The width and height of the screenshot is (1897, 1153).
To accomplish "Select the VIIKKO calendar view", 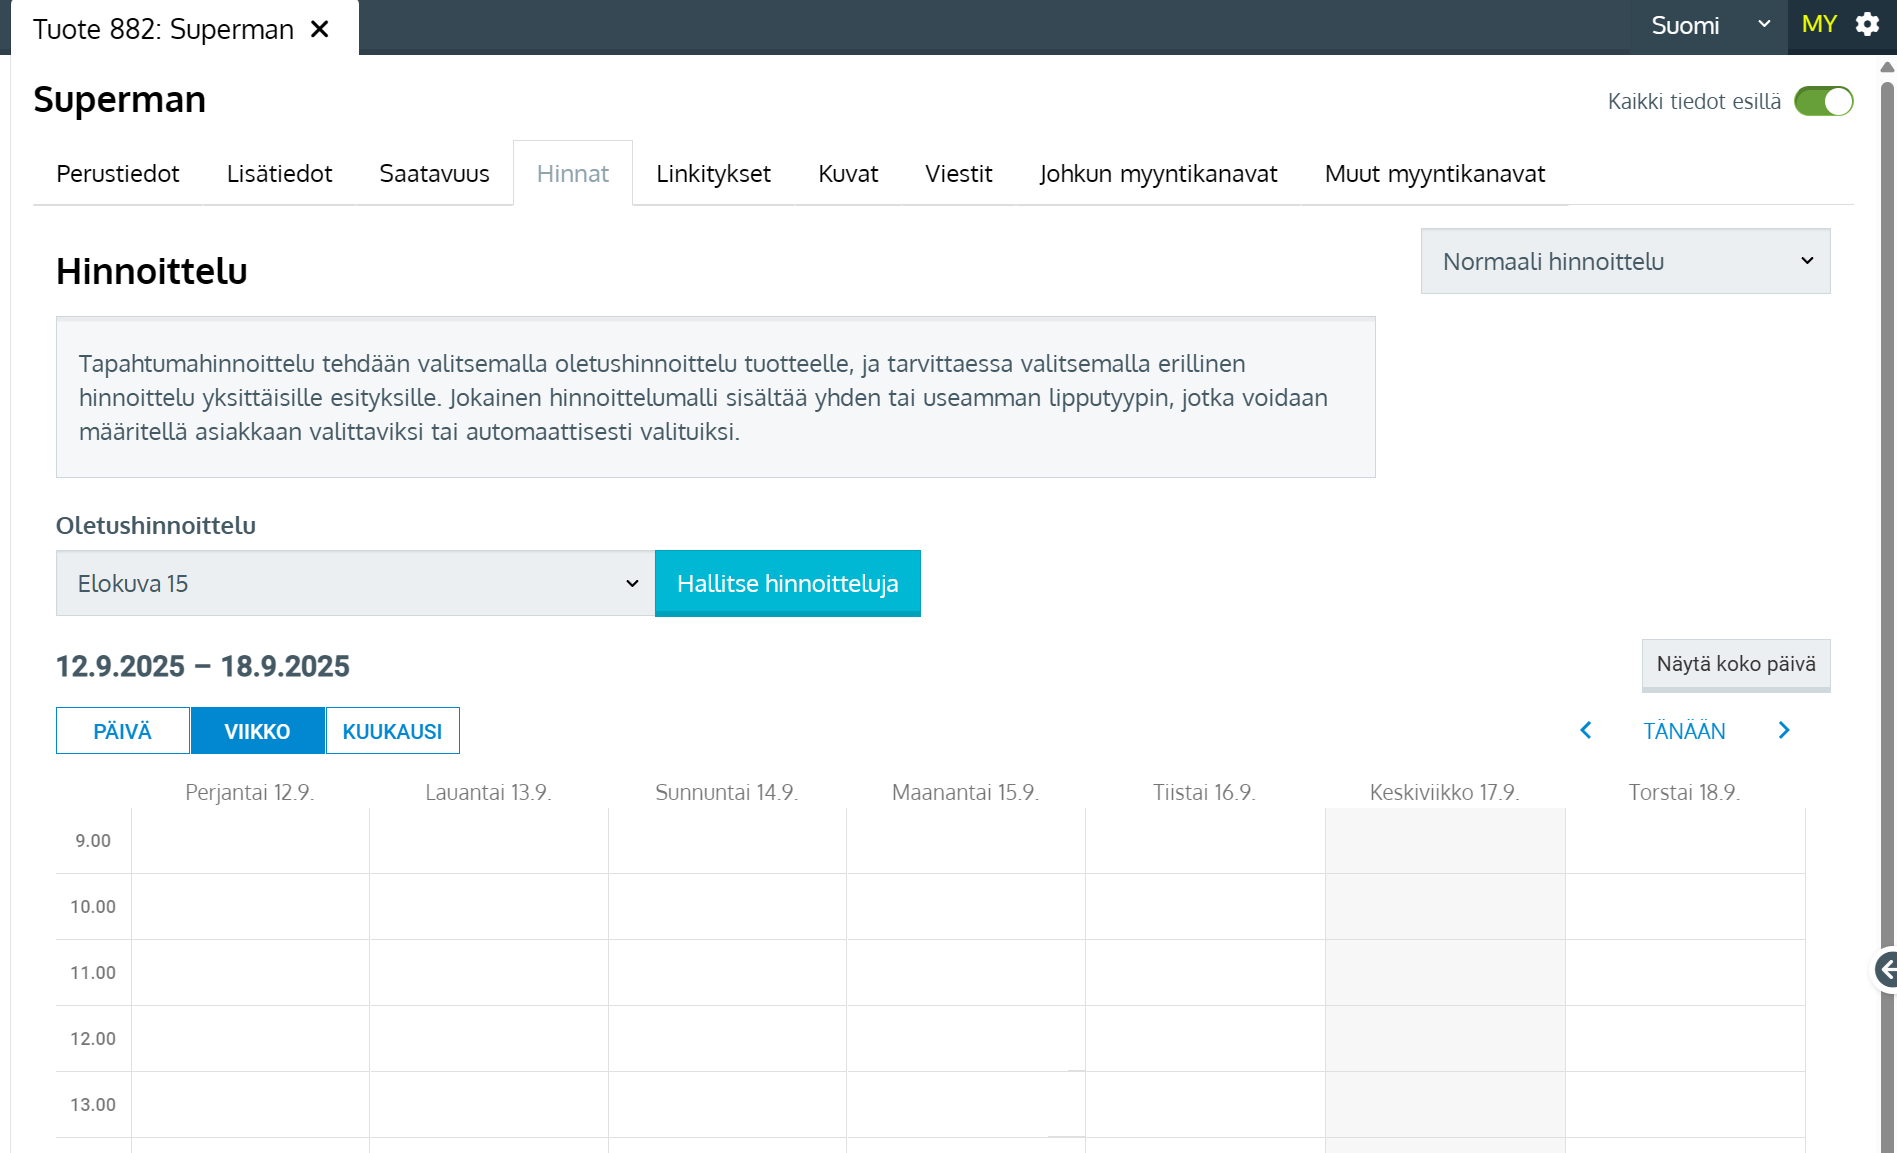I will [257, 731].
